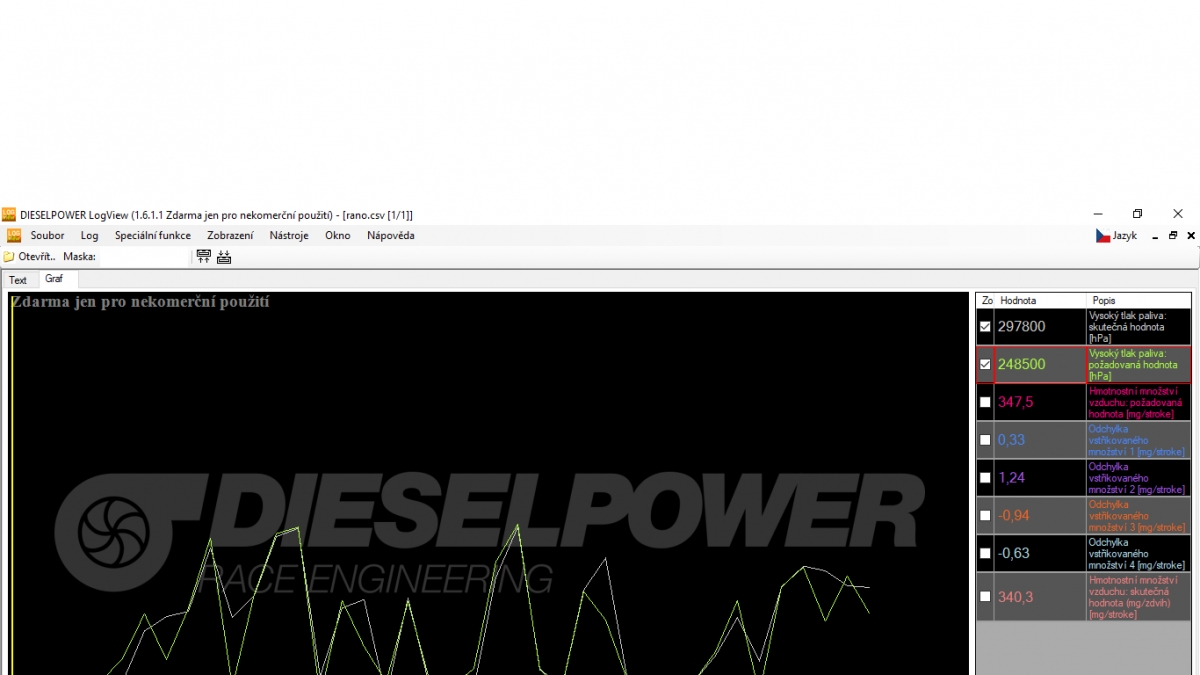Open the Okno menu

pos(338,236)
